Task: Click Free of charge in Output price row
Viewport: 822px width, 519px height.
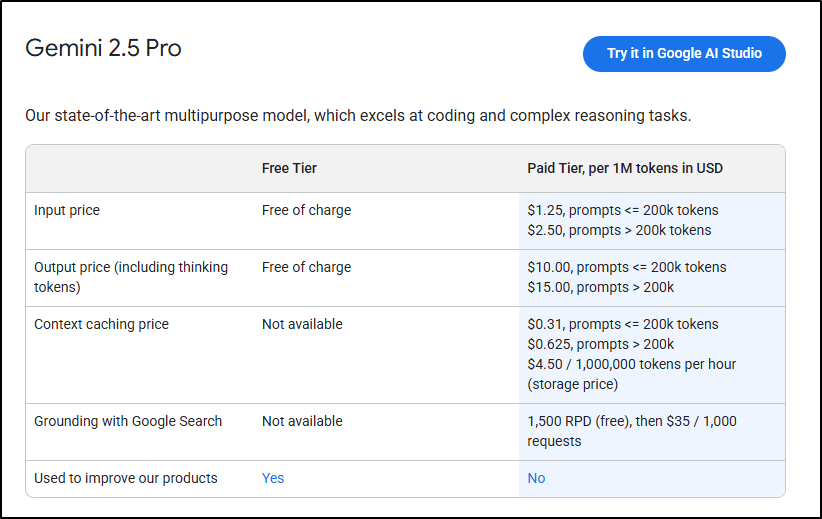Action: (x=307, y=267)
